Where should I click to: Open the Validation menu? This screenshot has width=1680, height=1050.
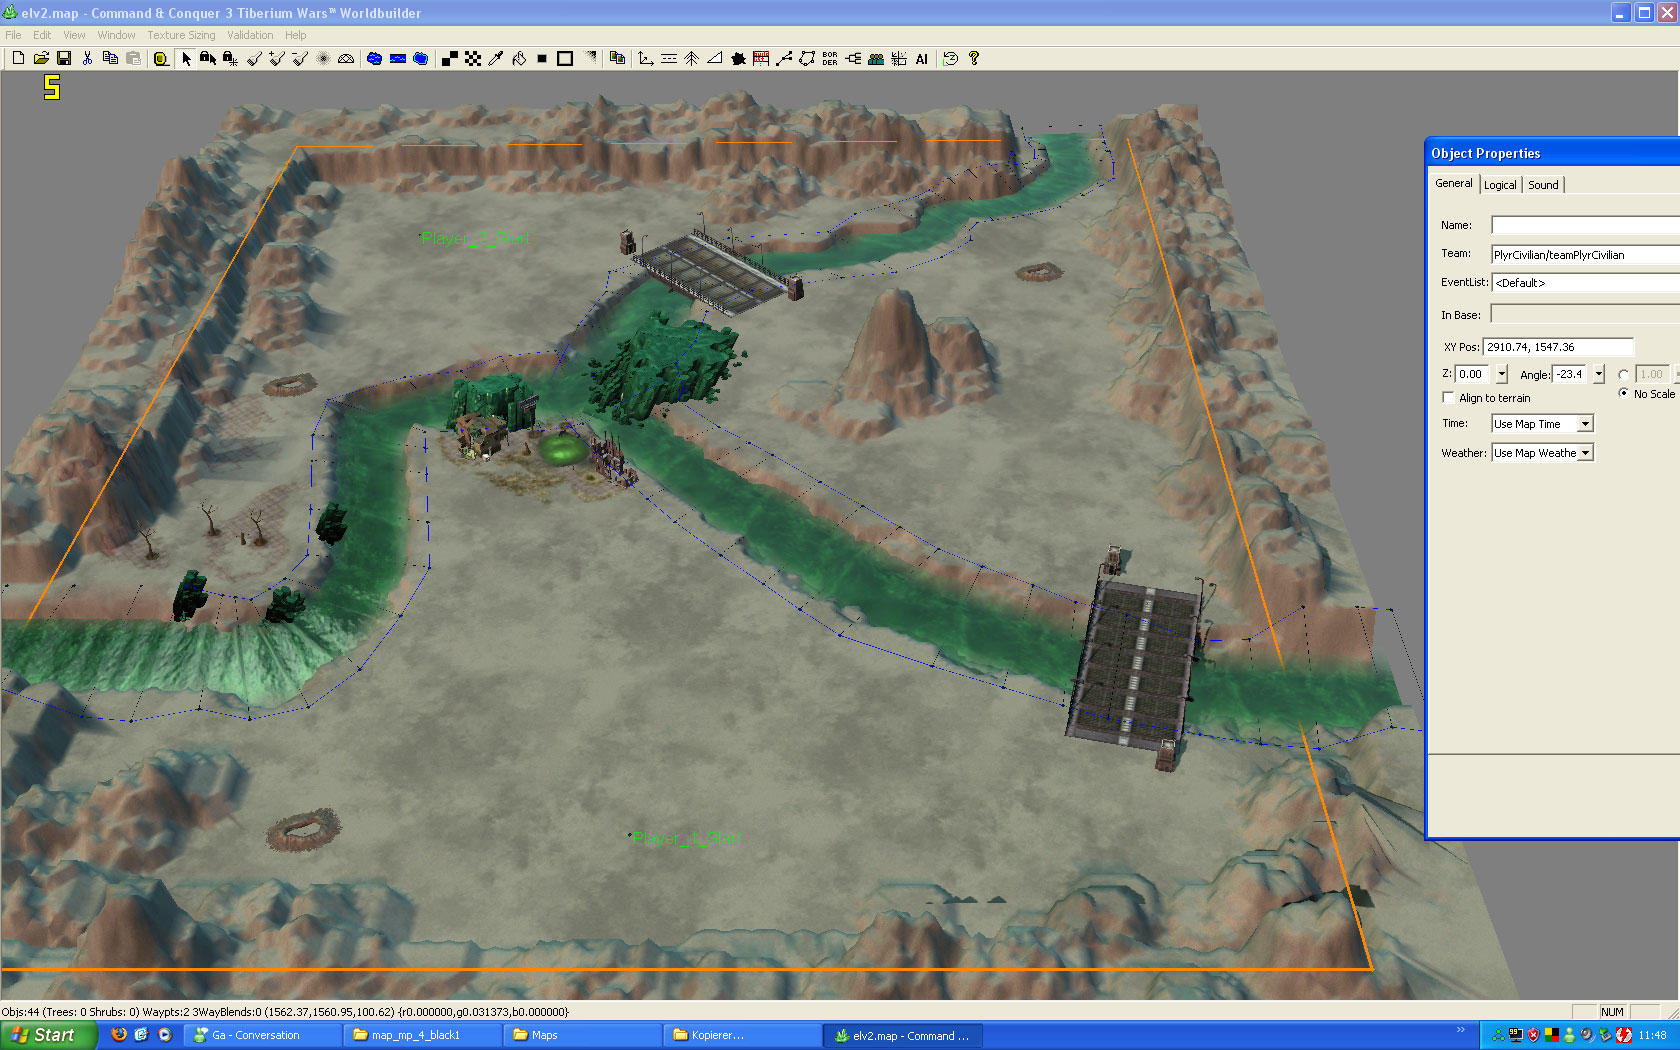point(250,35)
